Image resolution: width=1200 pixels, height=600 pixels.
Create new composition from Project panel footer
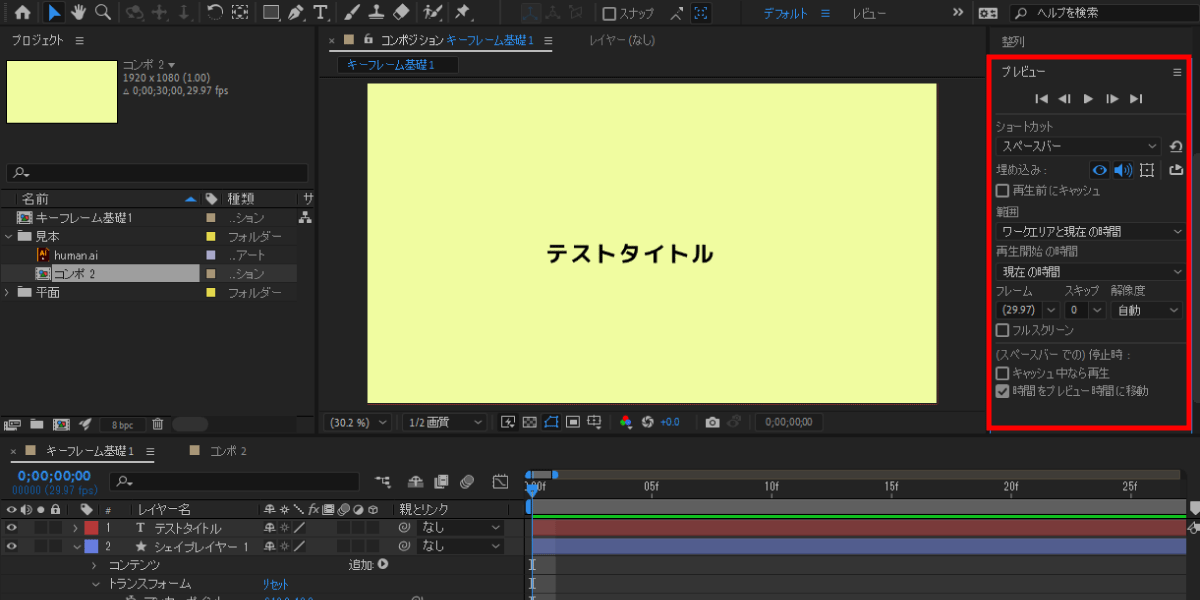(60, 424)
